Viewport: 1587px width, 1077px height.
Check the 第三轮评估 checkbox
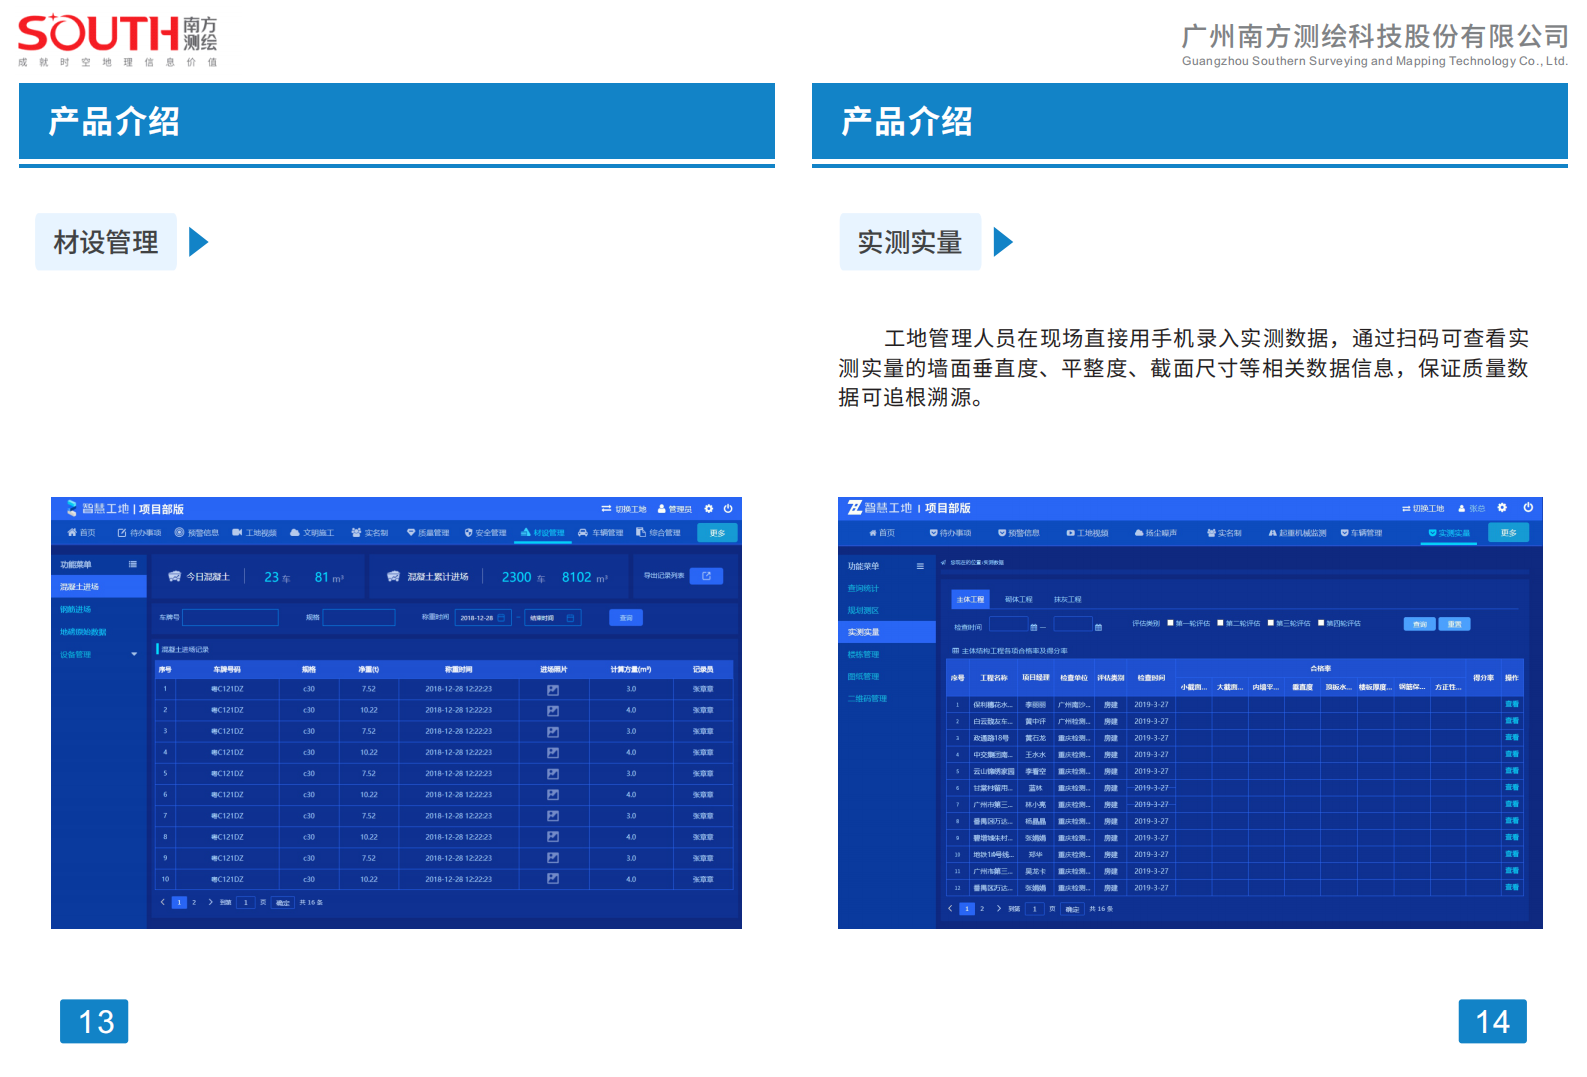click(x=1270, y=623)
